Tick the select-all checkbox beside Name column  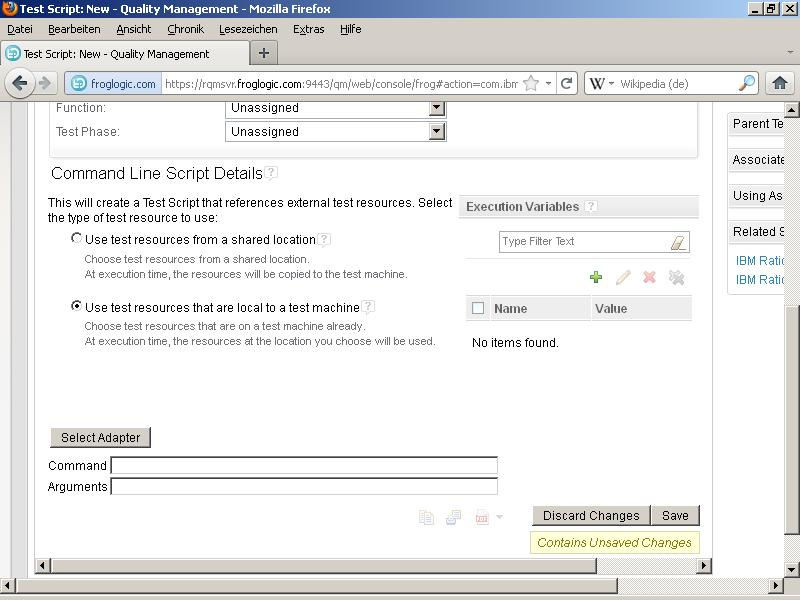478,308
